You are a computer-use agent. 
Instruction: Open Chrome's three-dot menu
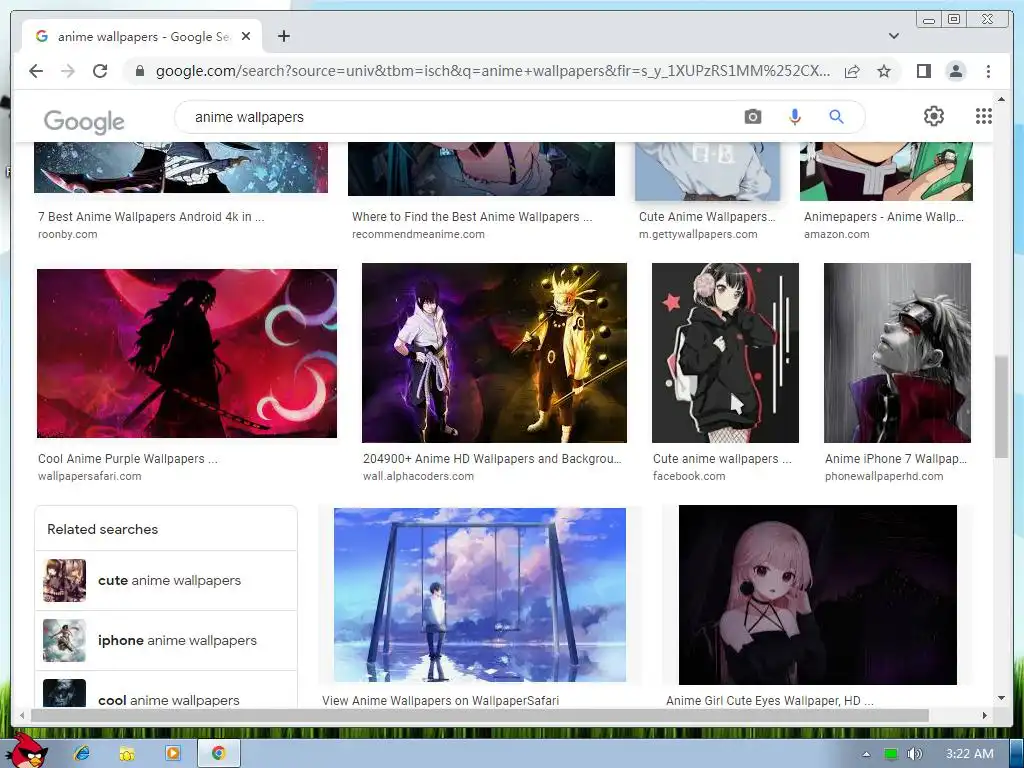point(988,71)
